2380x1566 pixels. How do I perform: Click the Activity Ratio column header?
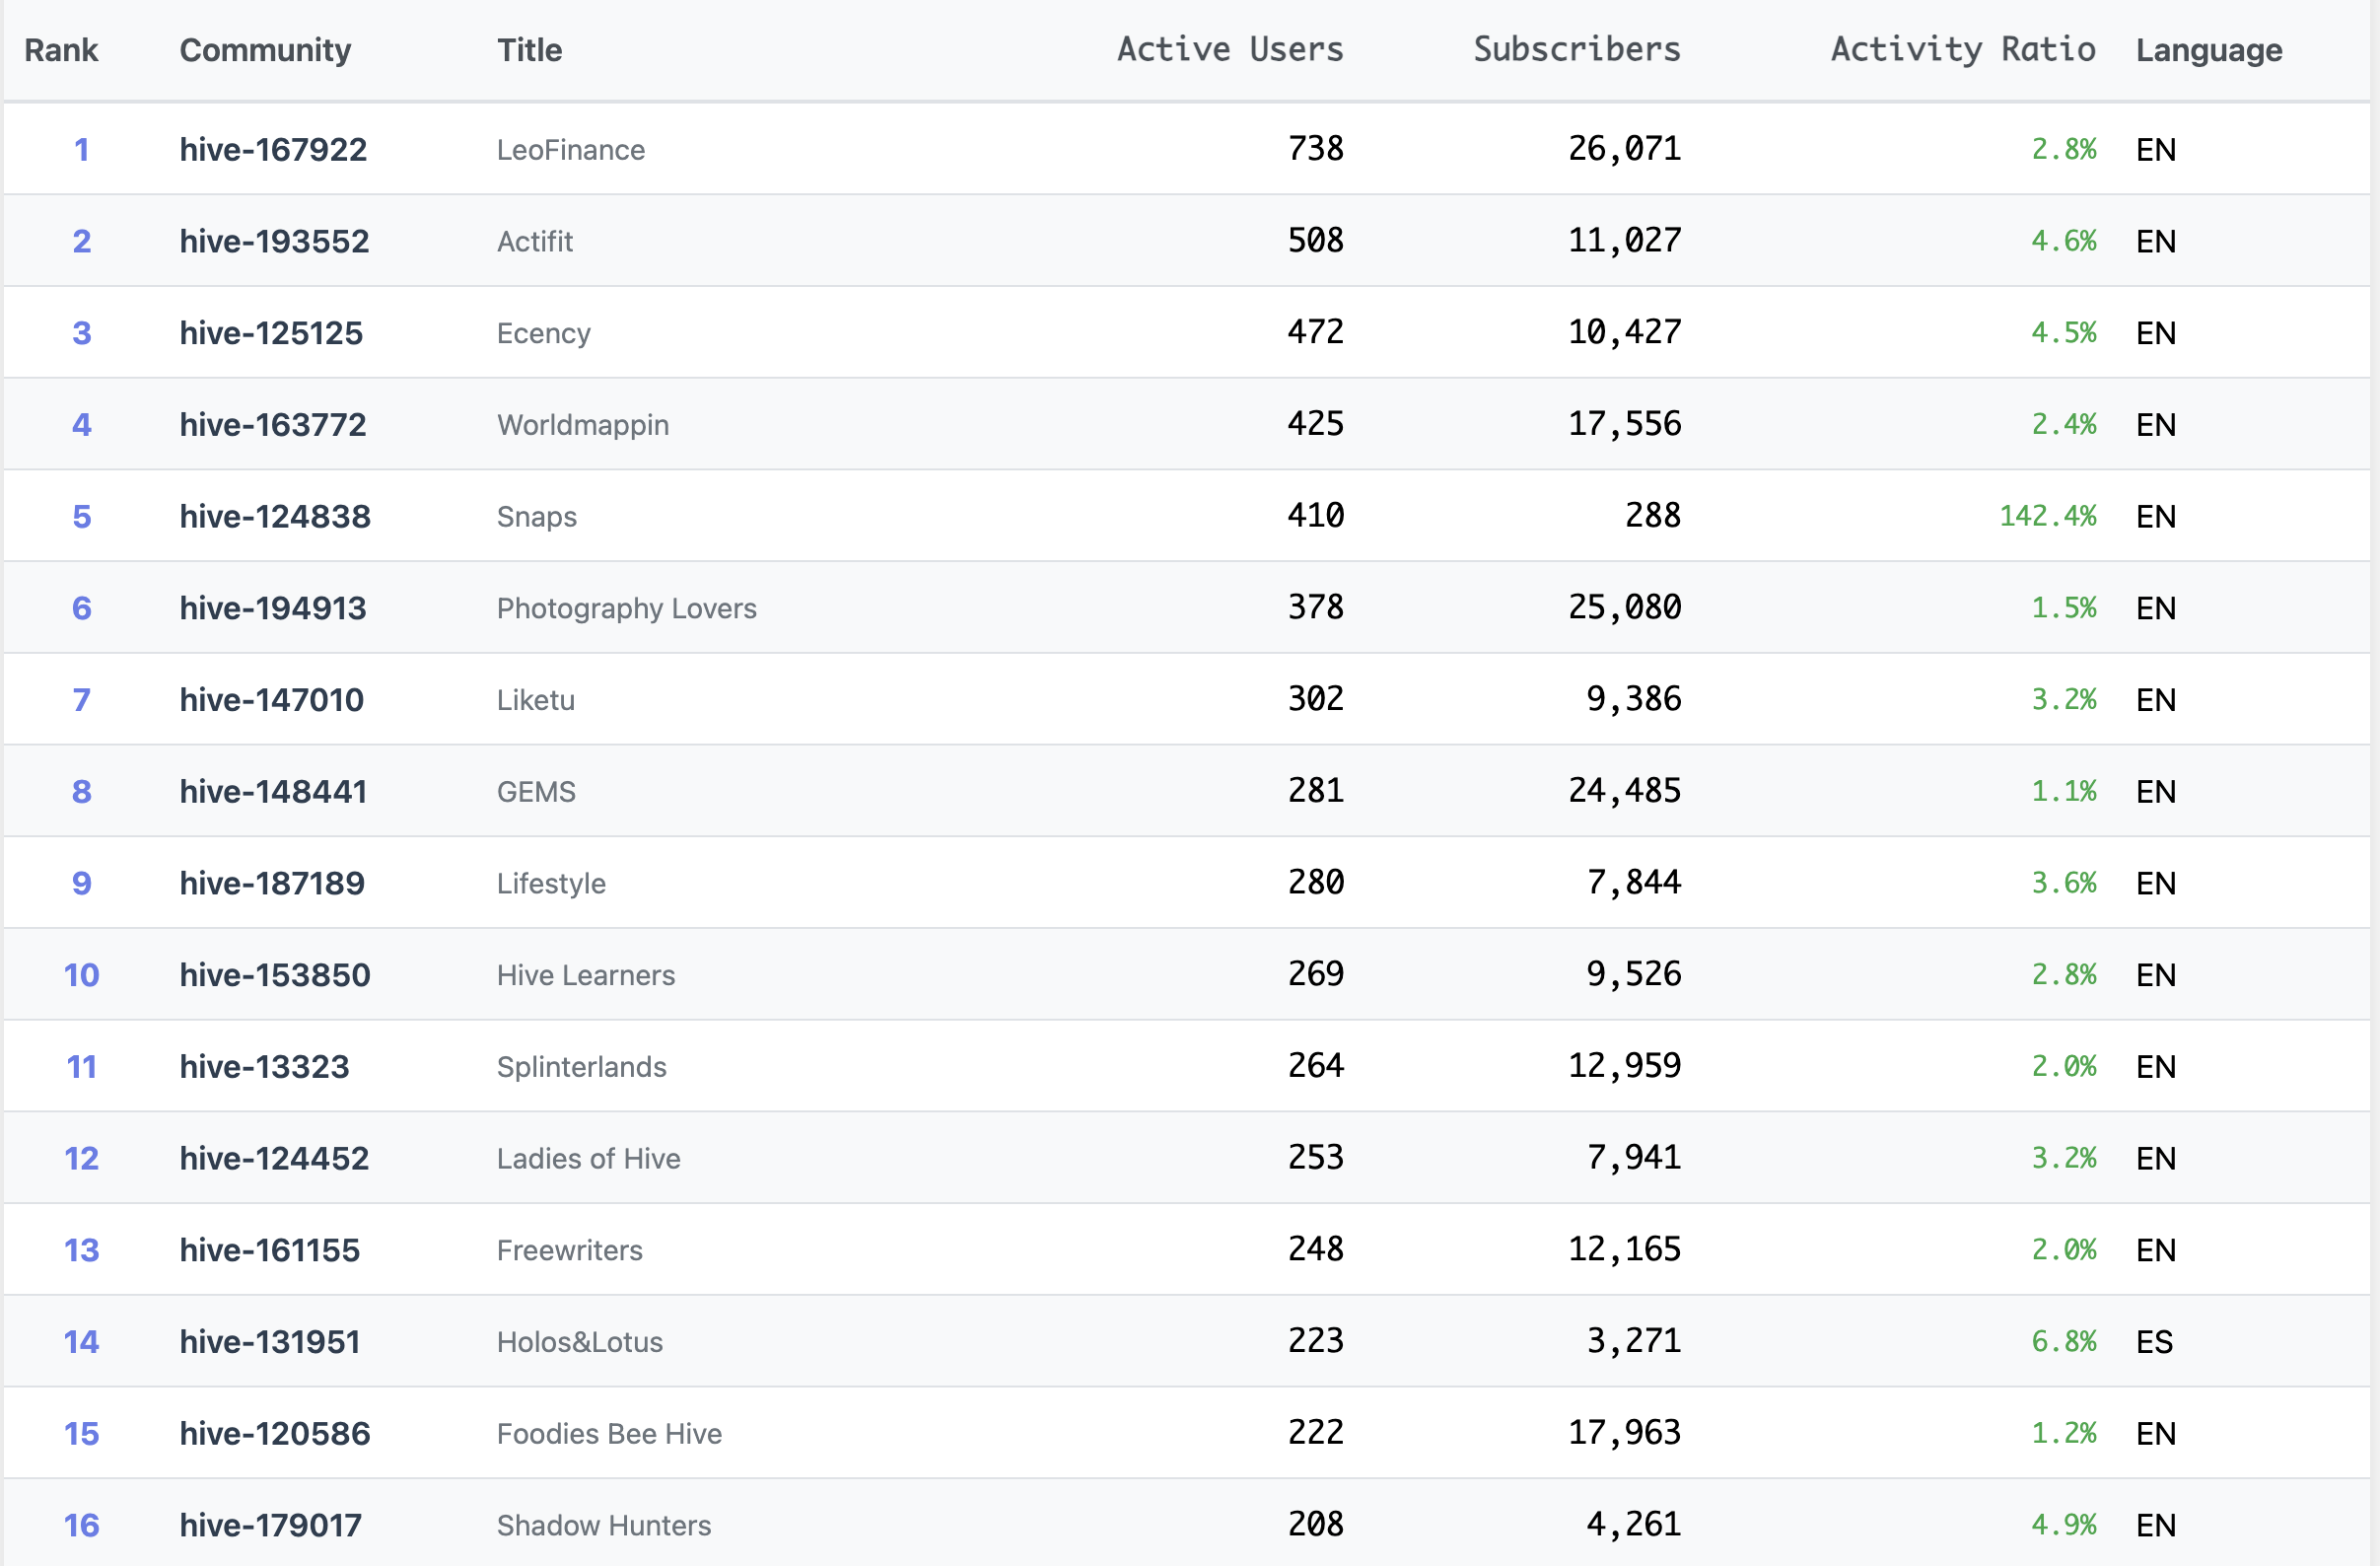click(1962, 49)
